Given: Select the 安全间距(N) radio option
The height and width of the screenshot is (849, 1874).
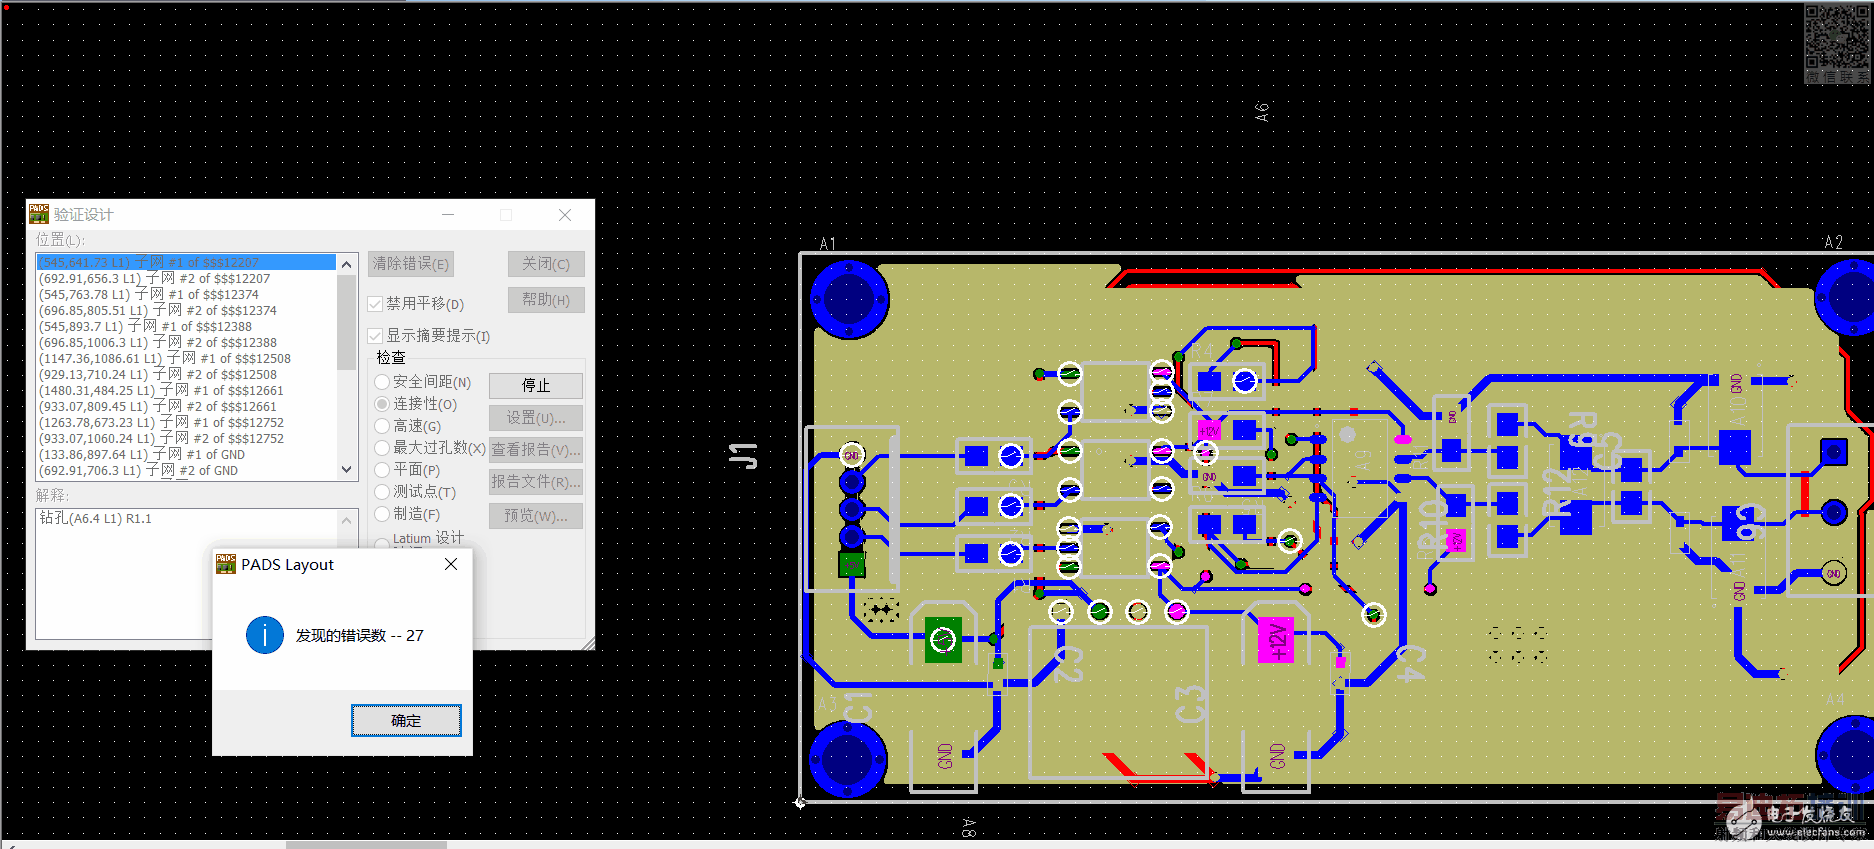Looking at the screenshot, I should point(382,382).
